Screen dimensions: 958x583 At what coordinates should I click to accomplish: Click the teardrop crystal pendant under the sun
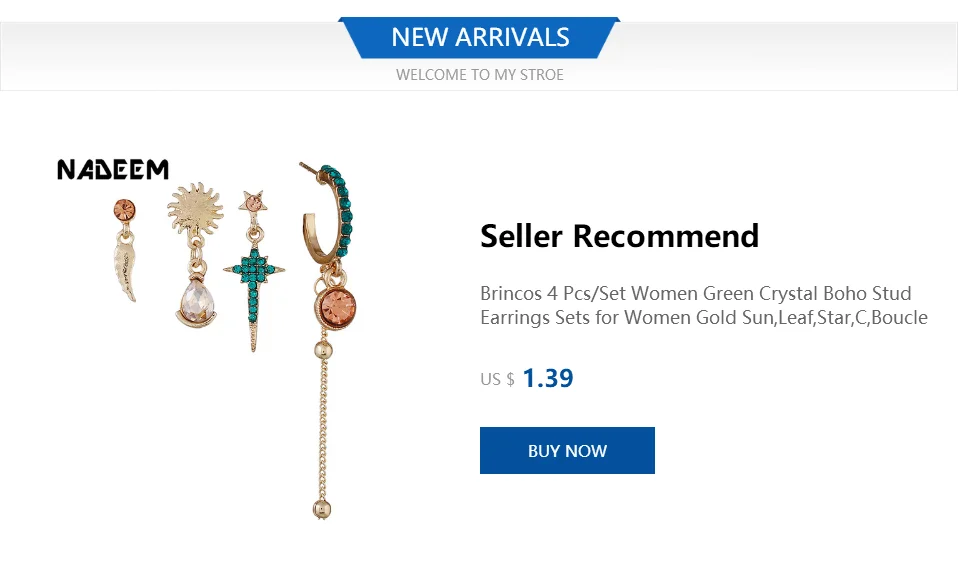coord(195,300)
